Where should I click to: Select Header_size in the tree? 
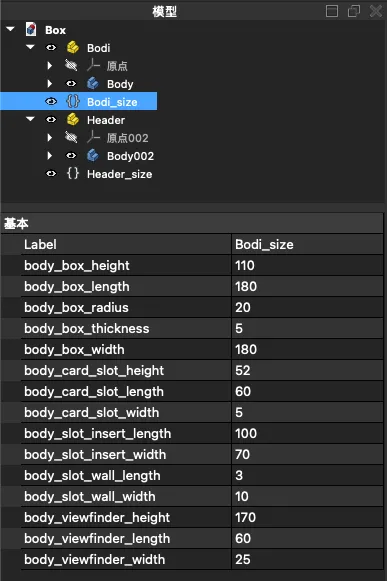pyautogui.click(x=119, y=174)
